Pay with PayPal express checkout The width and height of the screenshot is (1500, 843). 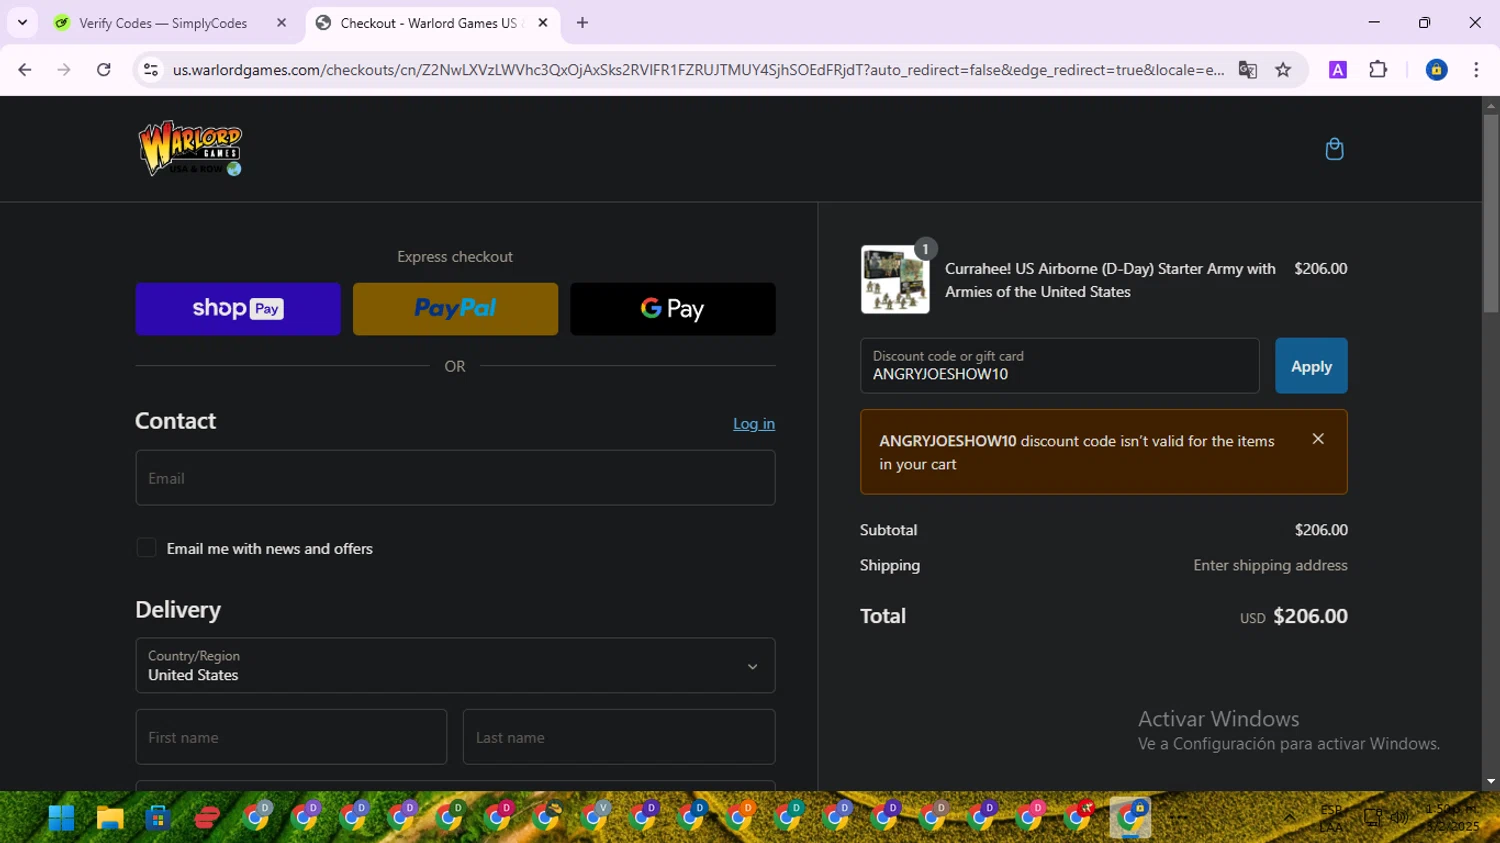[x=455, y=308]
